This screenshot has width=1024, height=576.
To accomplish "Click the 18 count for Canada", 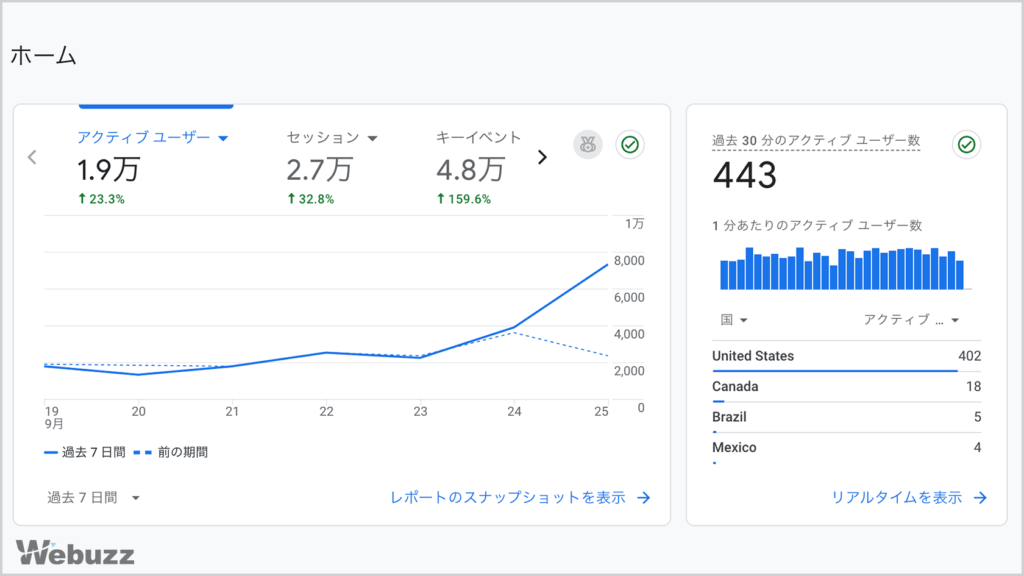I will [x=973, y=387].
